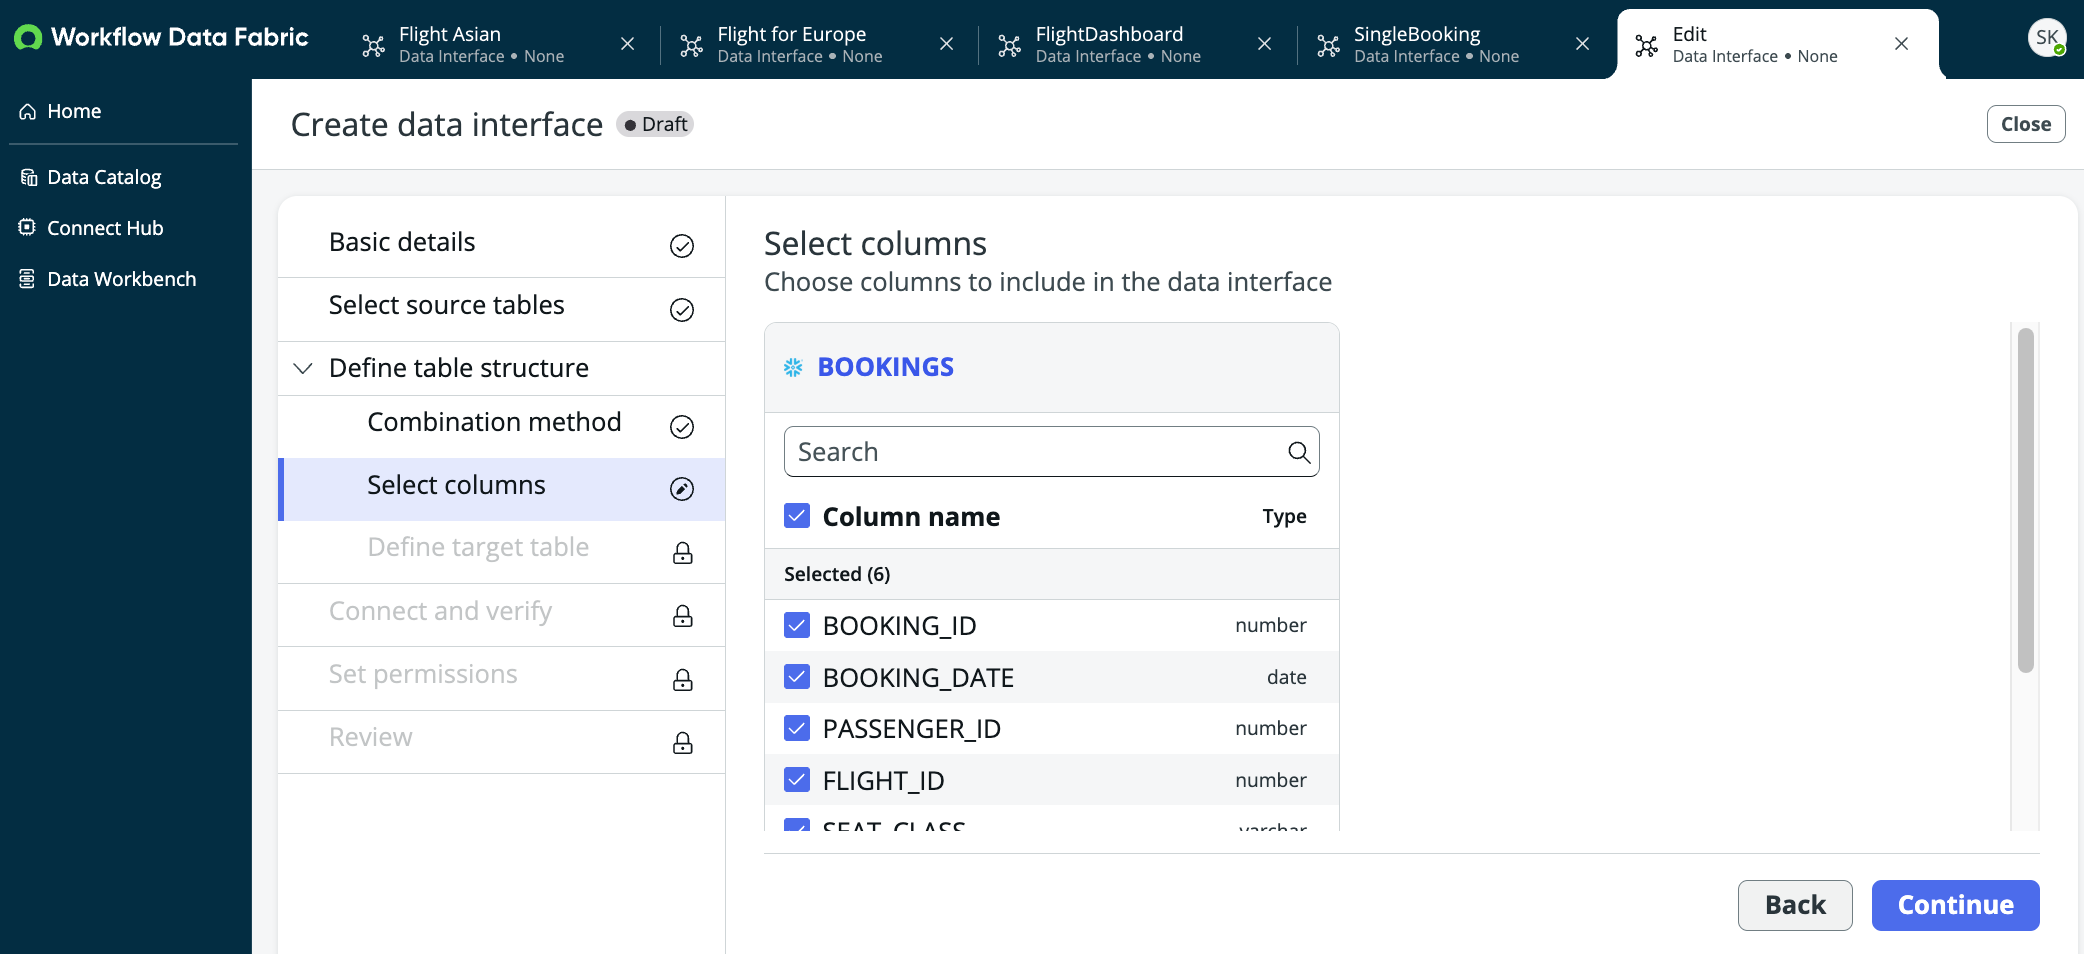Click the Select columns in-progress edit icon
Image resolution: width=2084 pixels, height=954 pixels.
pyautogui.click(x=682, y=489)
